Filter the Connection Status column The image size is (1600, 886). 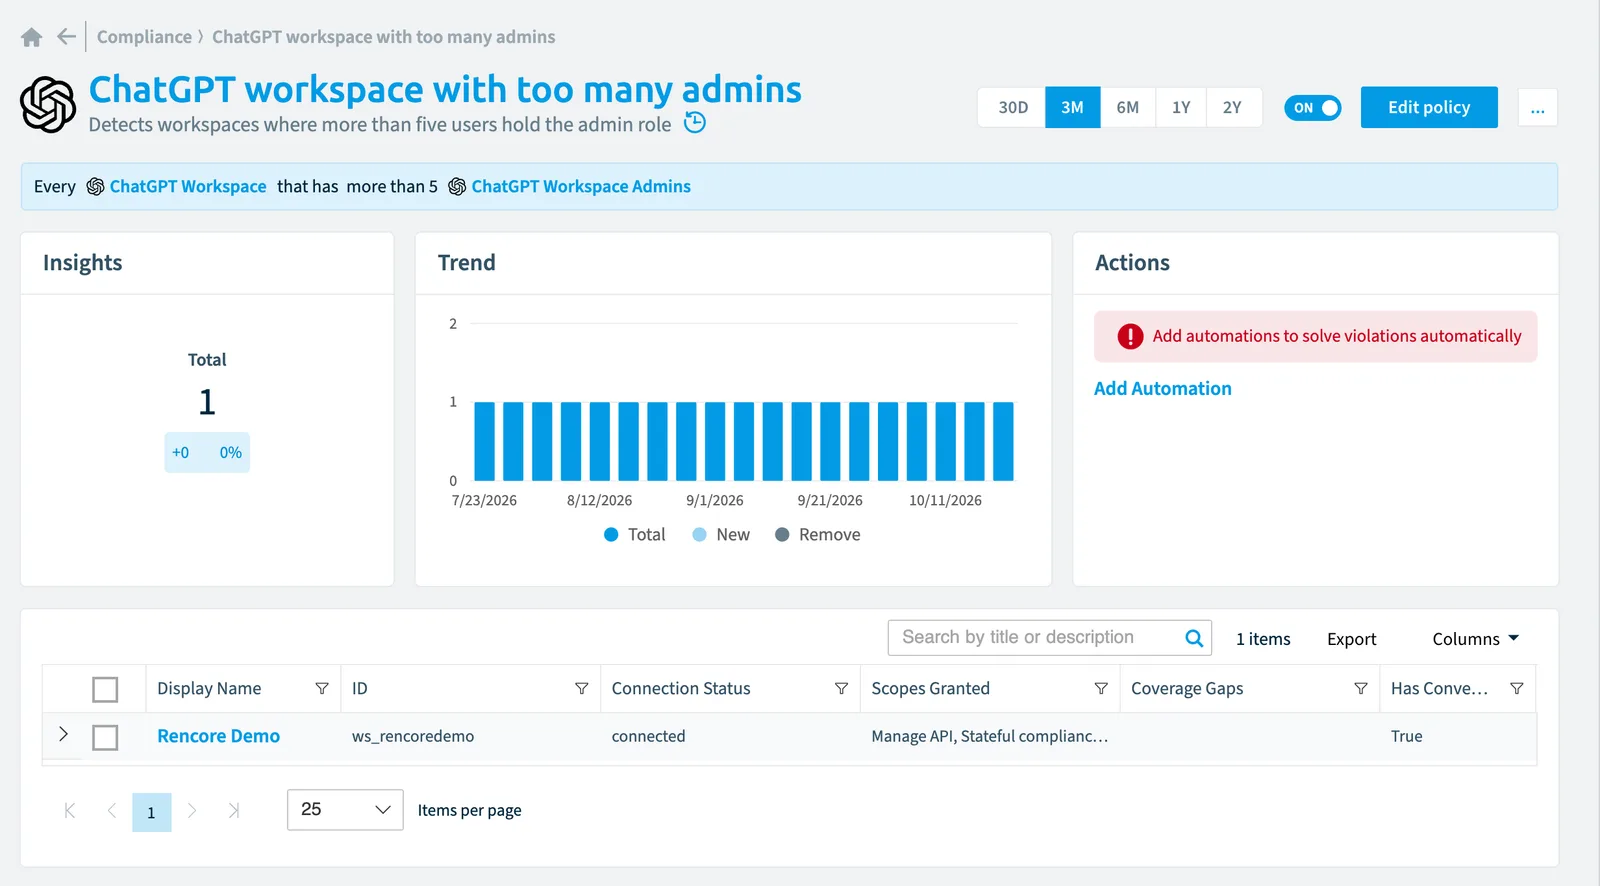[x=841, y=689]
